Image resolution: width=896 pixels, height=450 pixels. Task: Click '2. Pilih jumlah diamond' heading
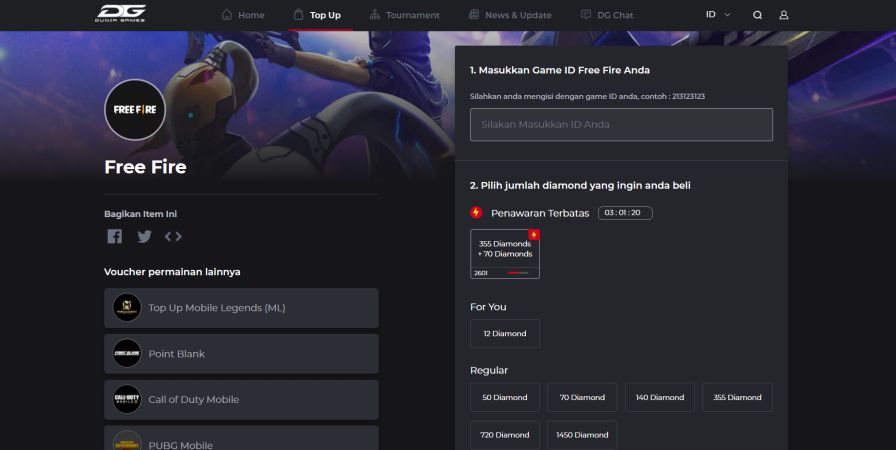click(580, 186)
